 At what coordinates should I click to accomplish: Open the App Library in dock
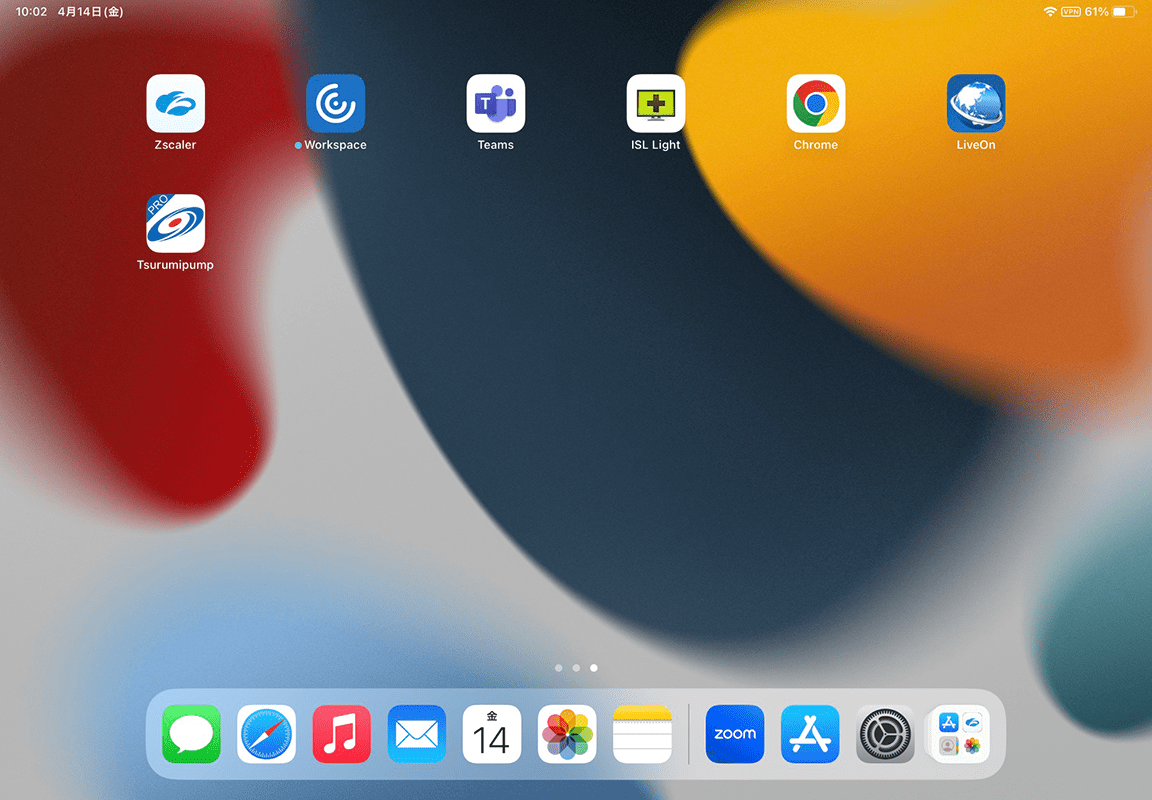point(960,734)
